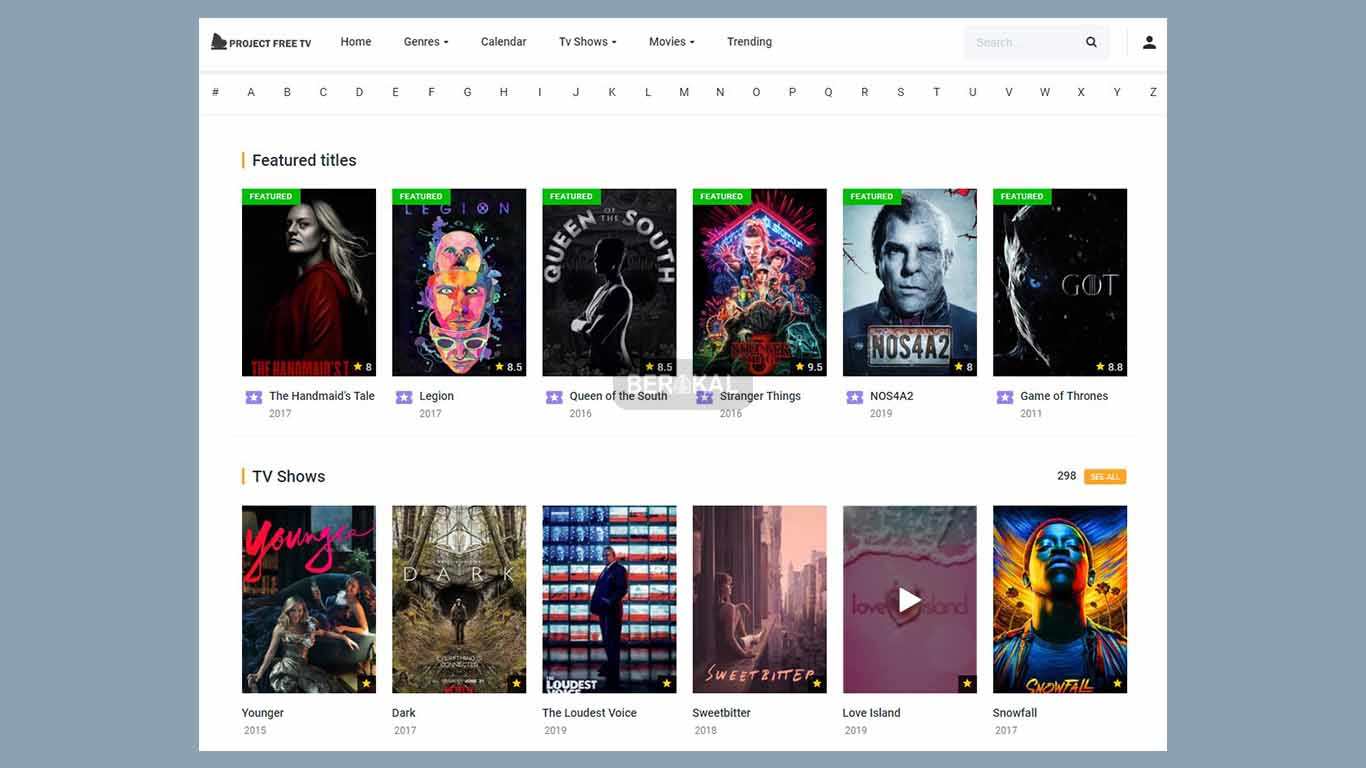Filter titles by letter M

click(684, 92)
